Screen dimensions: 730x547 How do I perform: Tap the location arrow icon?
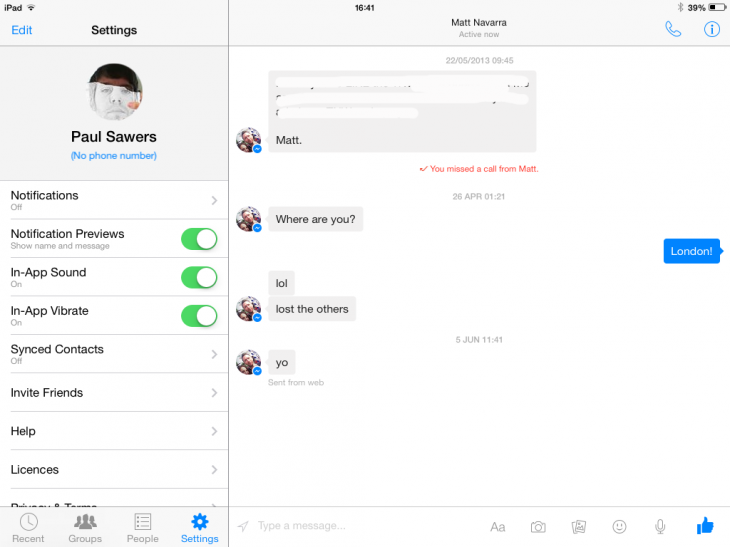(243, 527)
